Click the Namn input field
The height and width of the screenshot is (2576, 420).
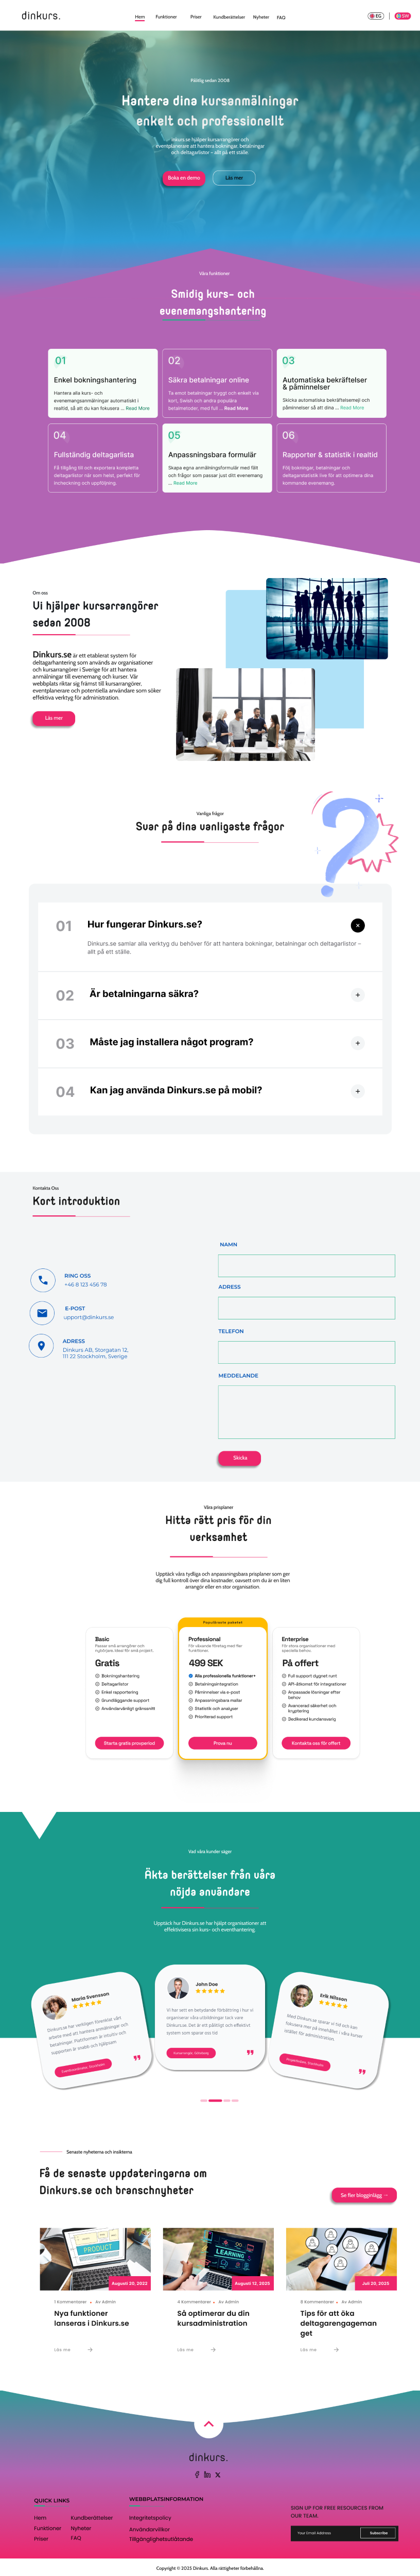point(306,1265)
